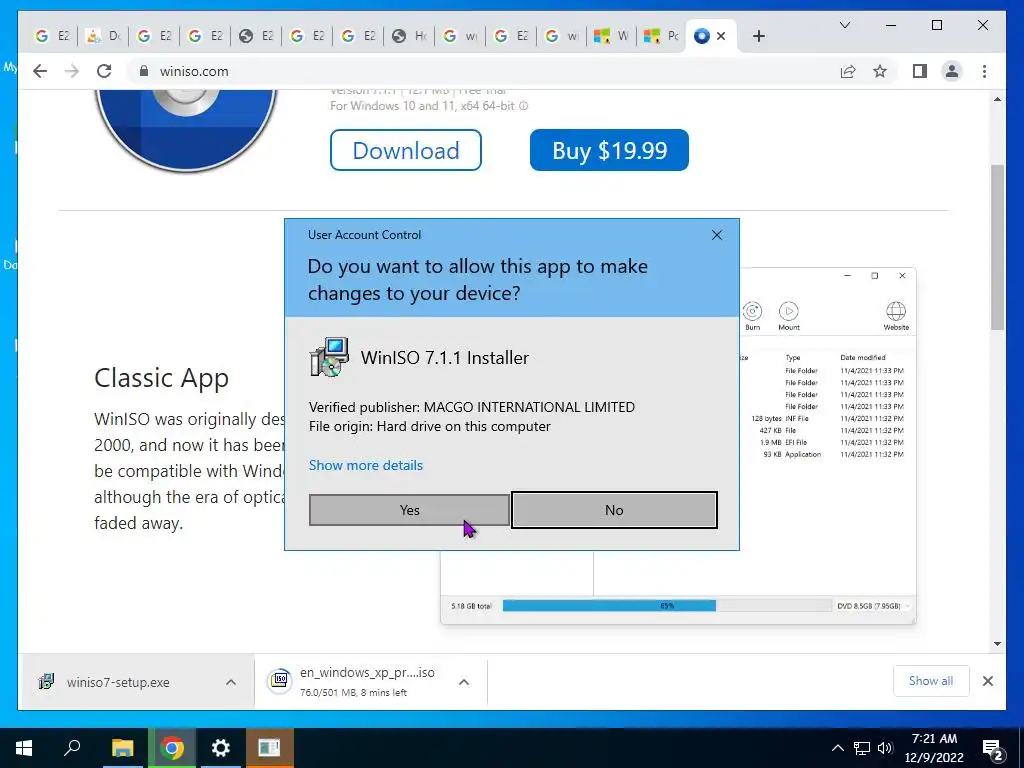Switch to the 'Dc' tab with orange icon

point(103,36)
